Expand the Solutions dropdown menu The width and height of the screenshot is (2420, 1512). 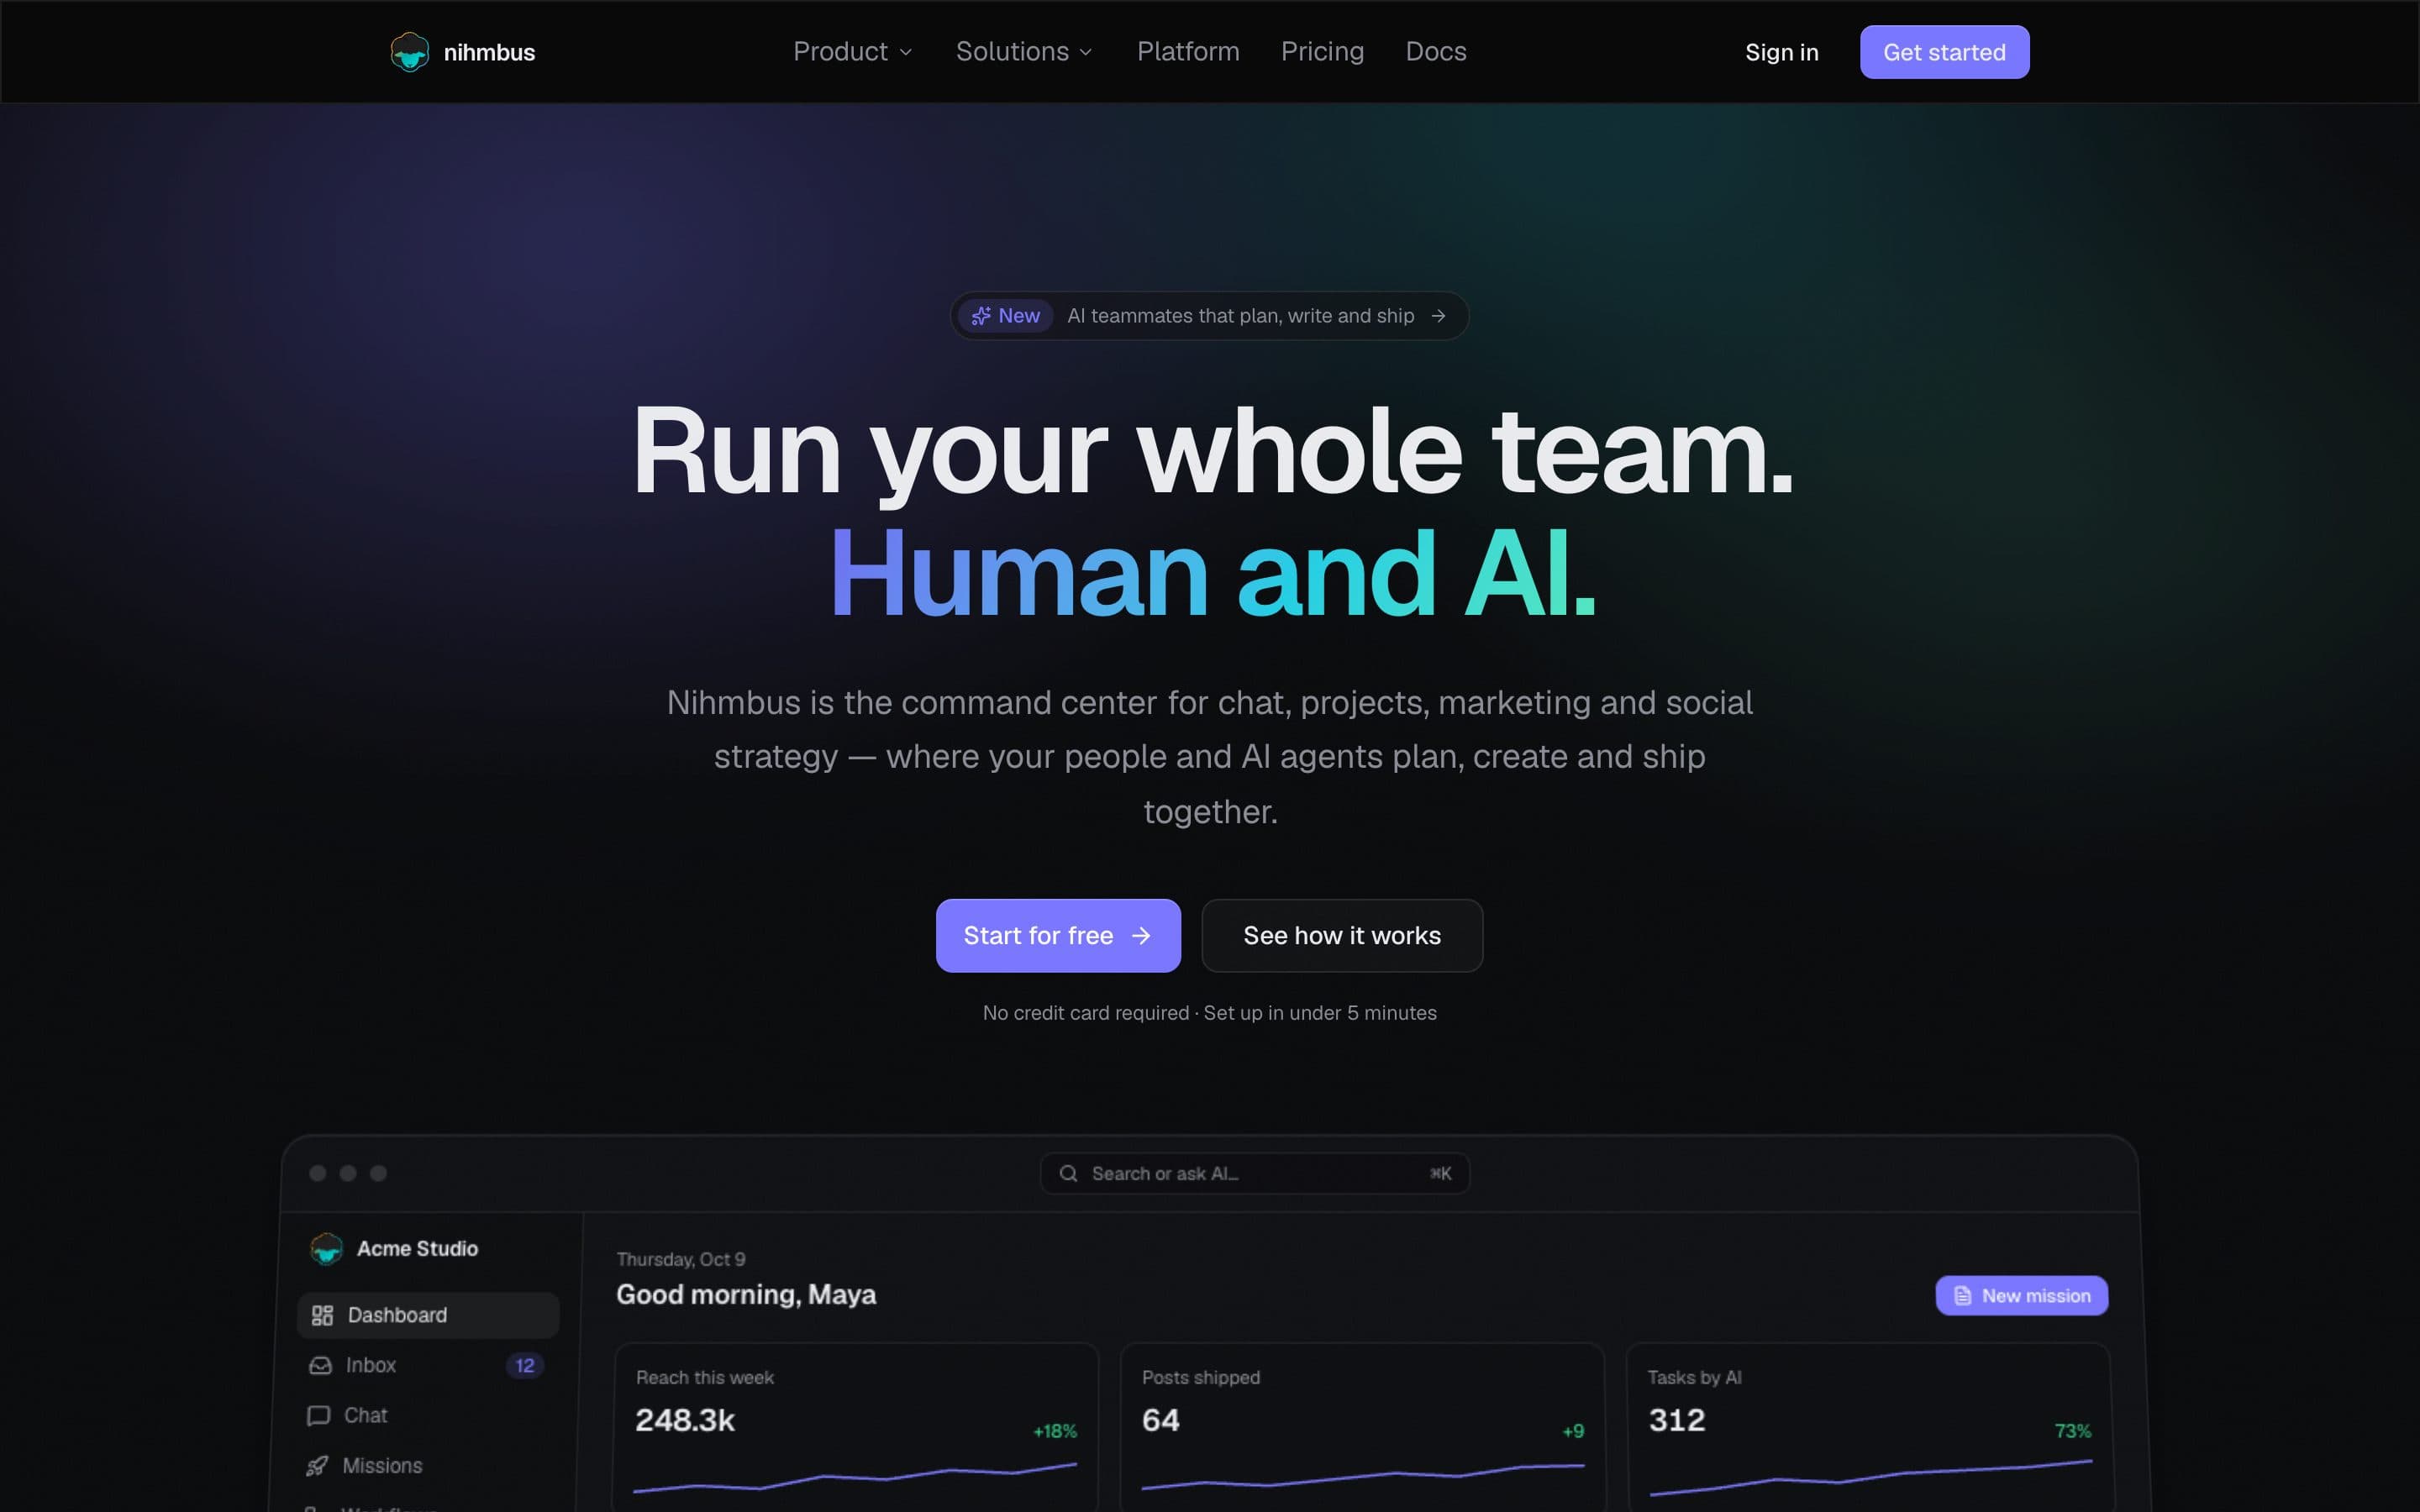point(1024,52)
